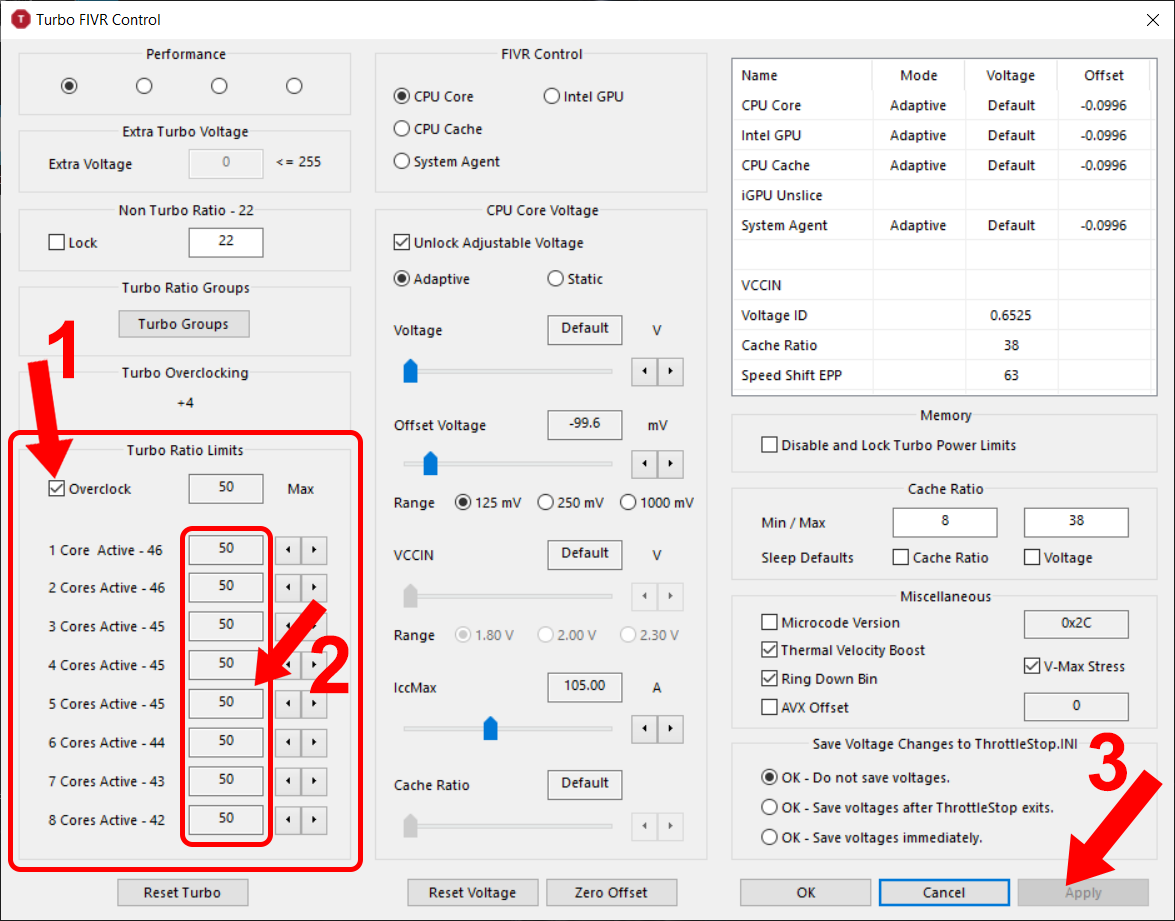Click Reset Voltage button
Viewport: 1175px width, 921px height.
472,893
